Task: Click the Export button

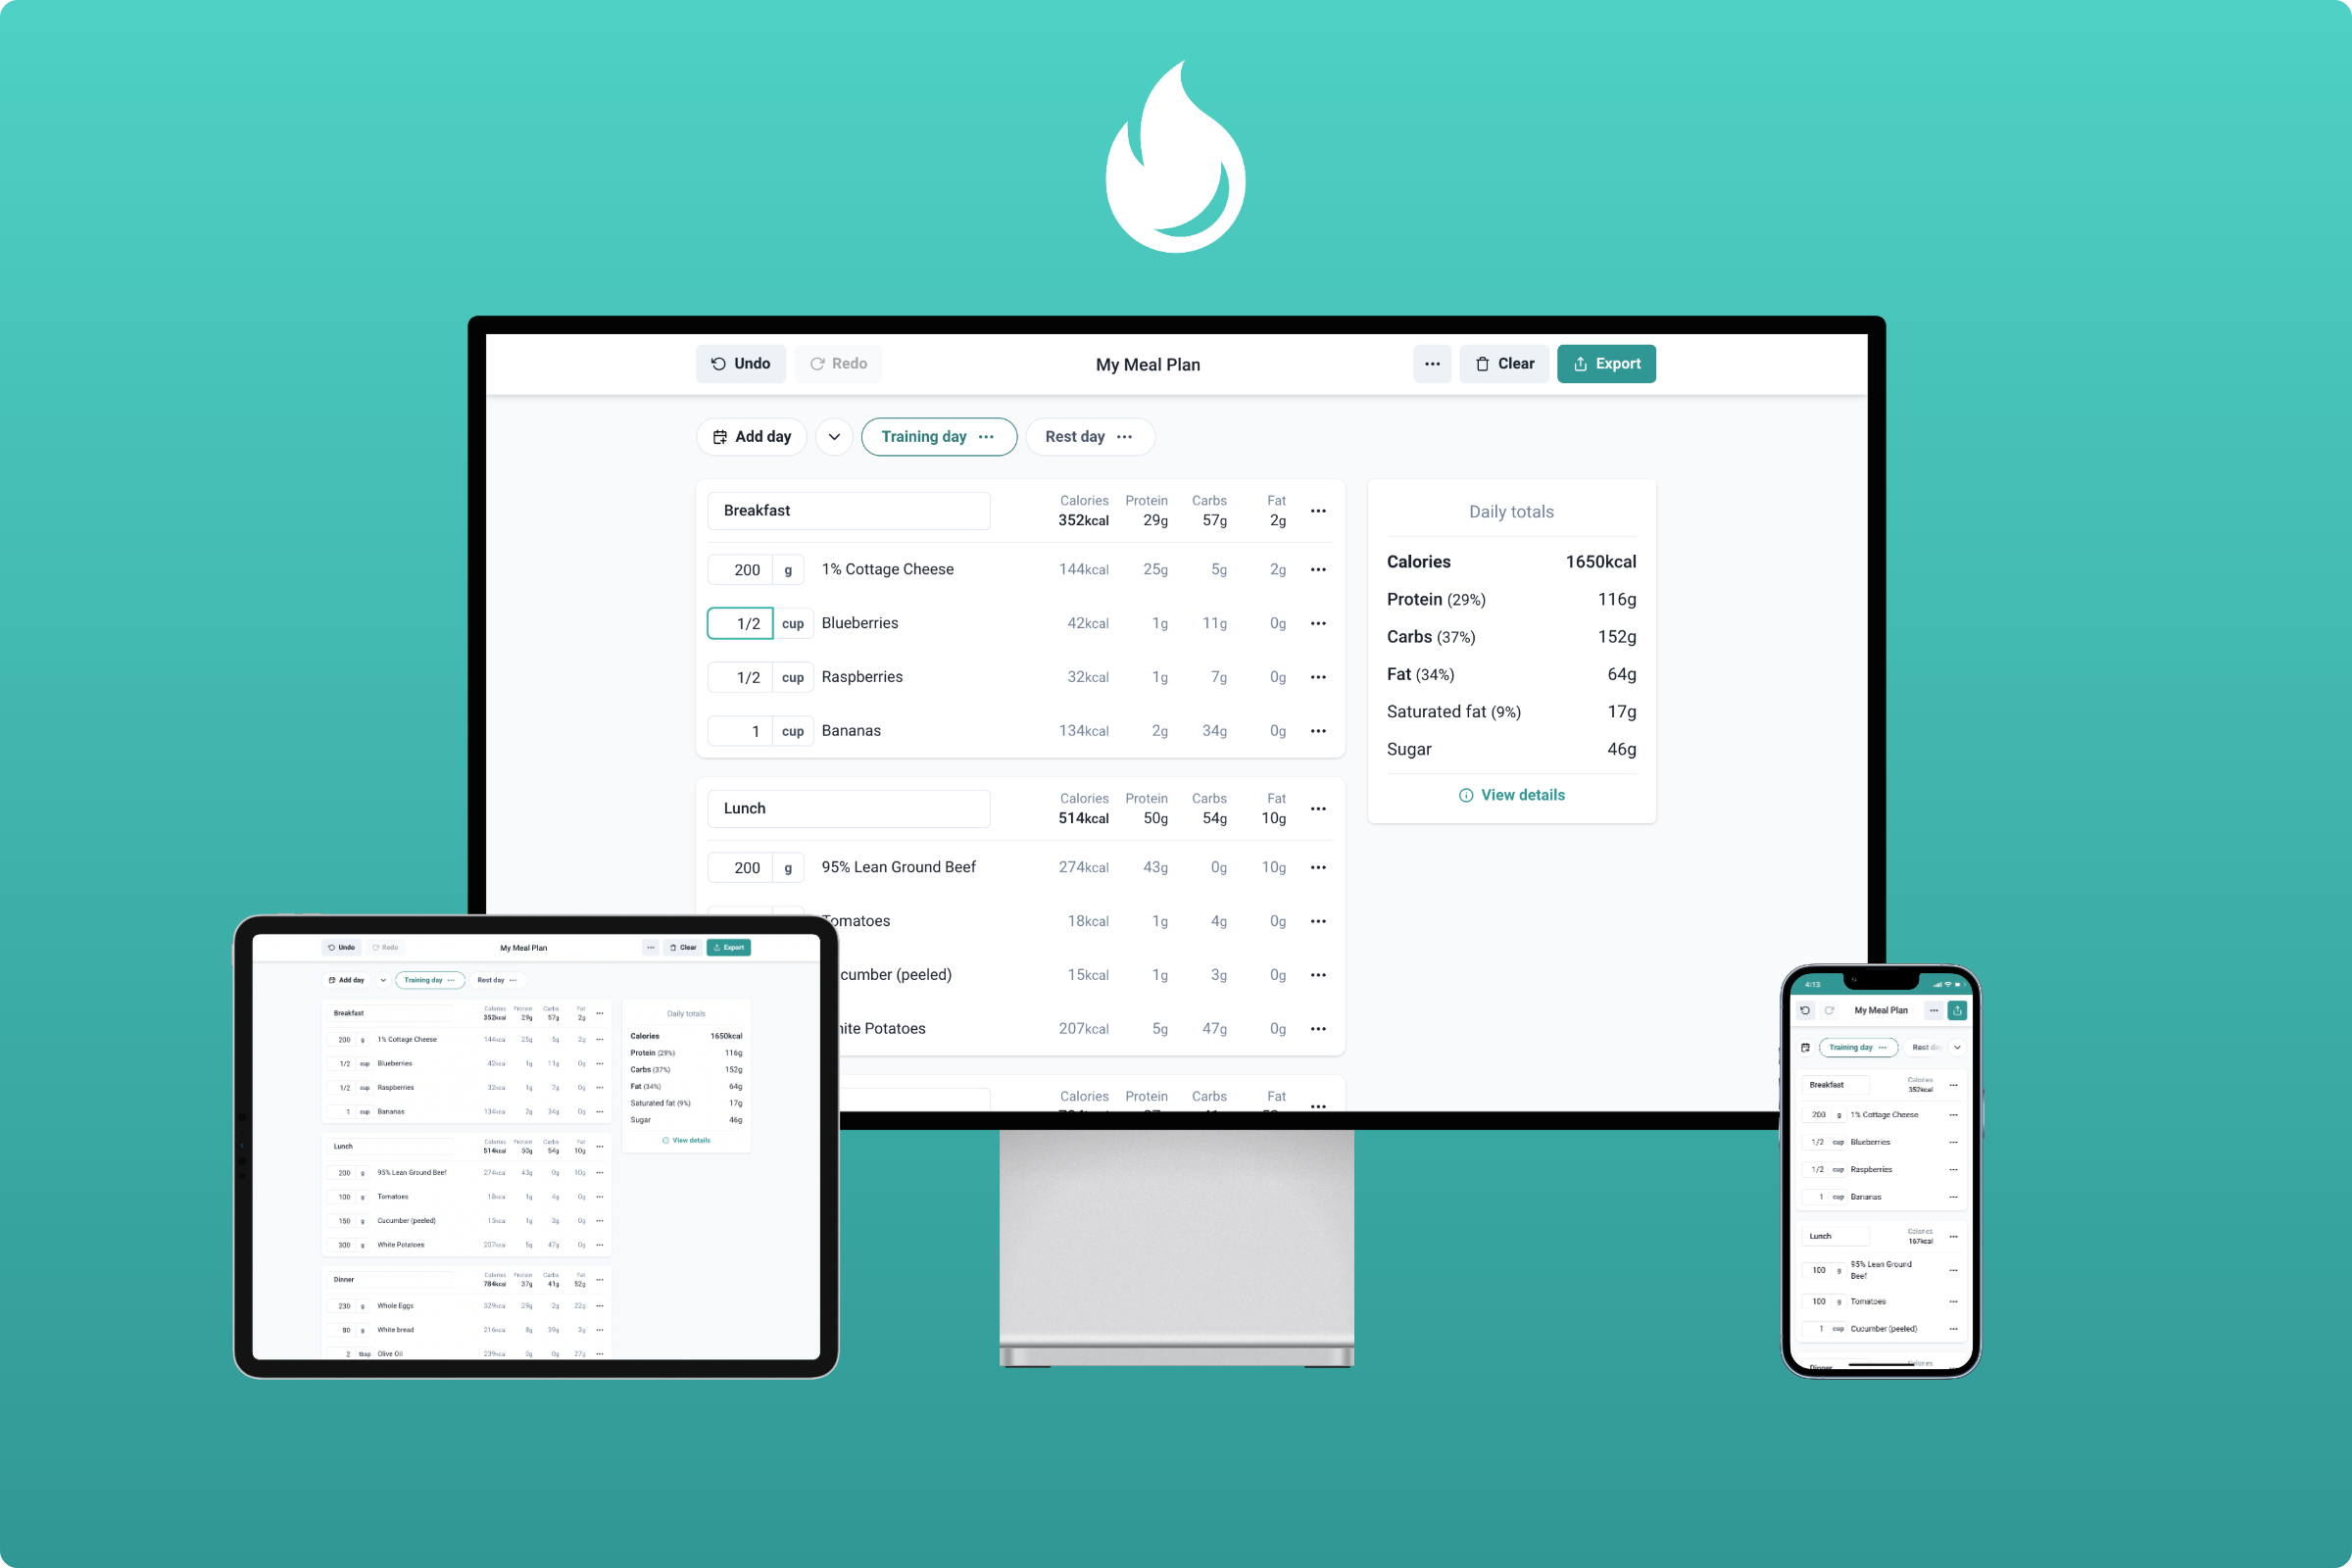Action: (x=1605, y=364)
